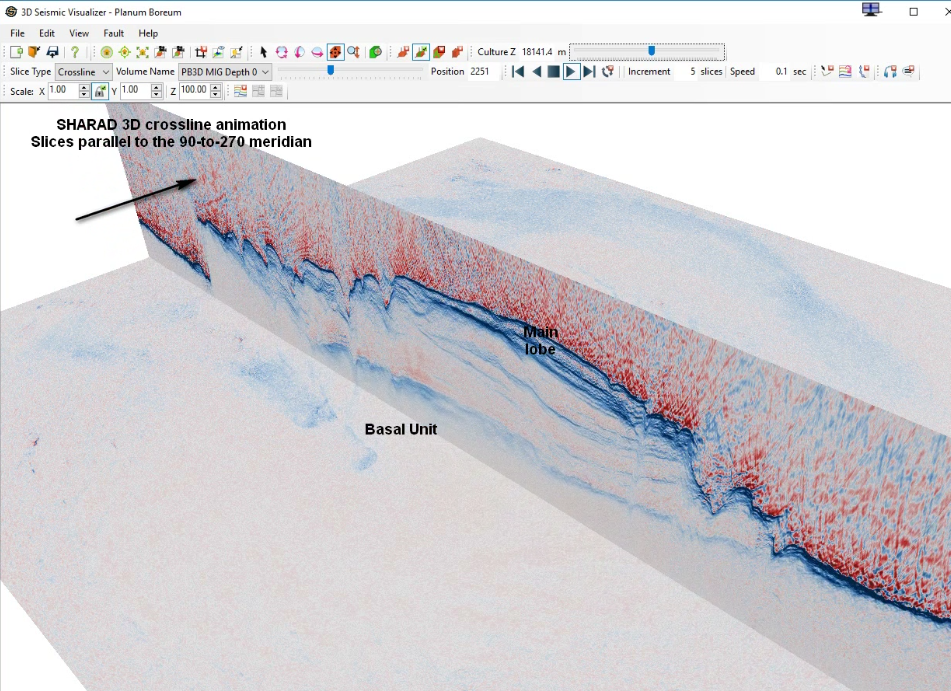Increase the Scale Y stepper
This screenshot has width=951, height=691.
pyautogui.click(x=156, y=88)
